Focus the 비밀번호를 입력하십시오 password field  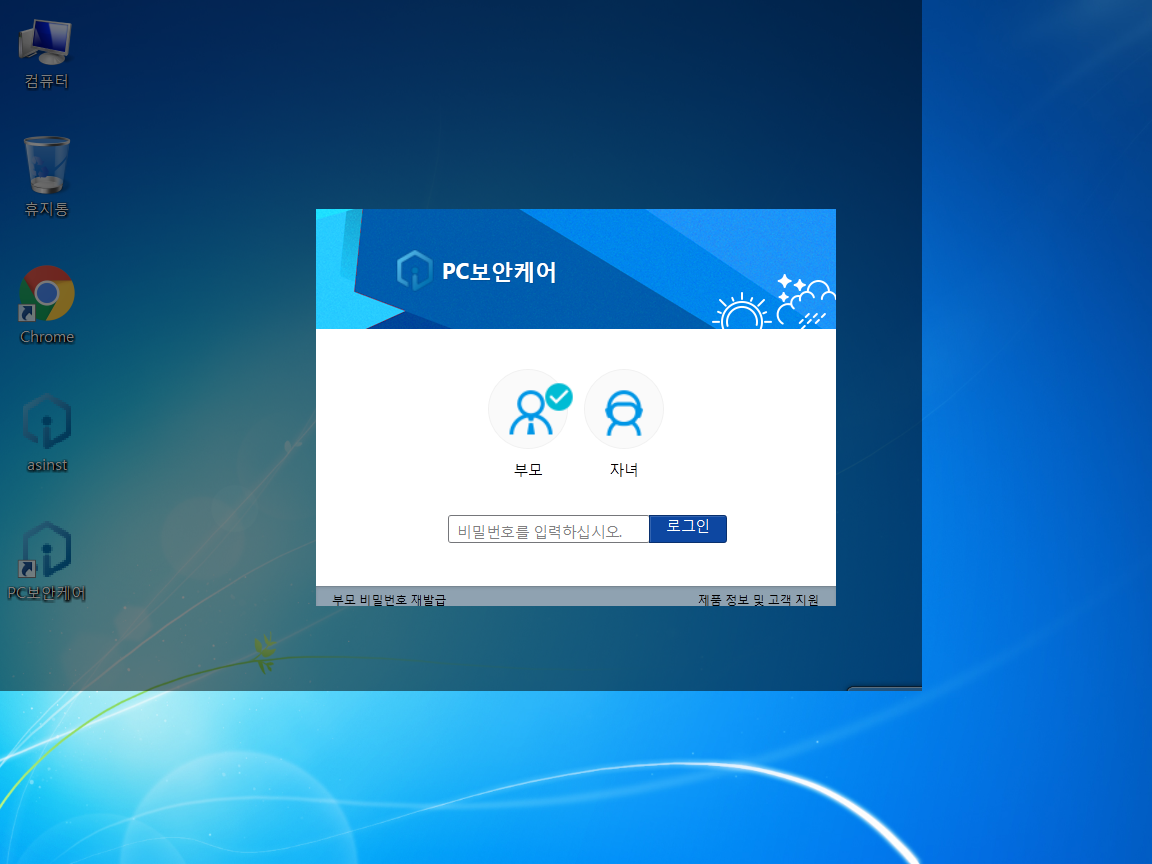[549, 529]
